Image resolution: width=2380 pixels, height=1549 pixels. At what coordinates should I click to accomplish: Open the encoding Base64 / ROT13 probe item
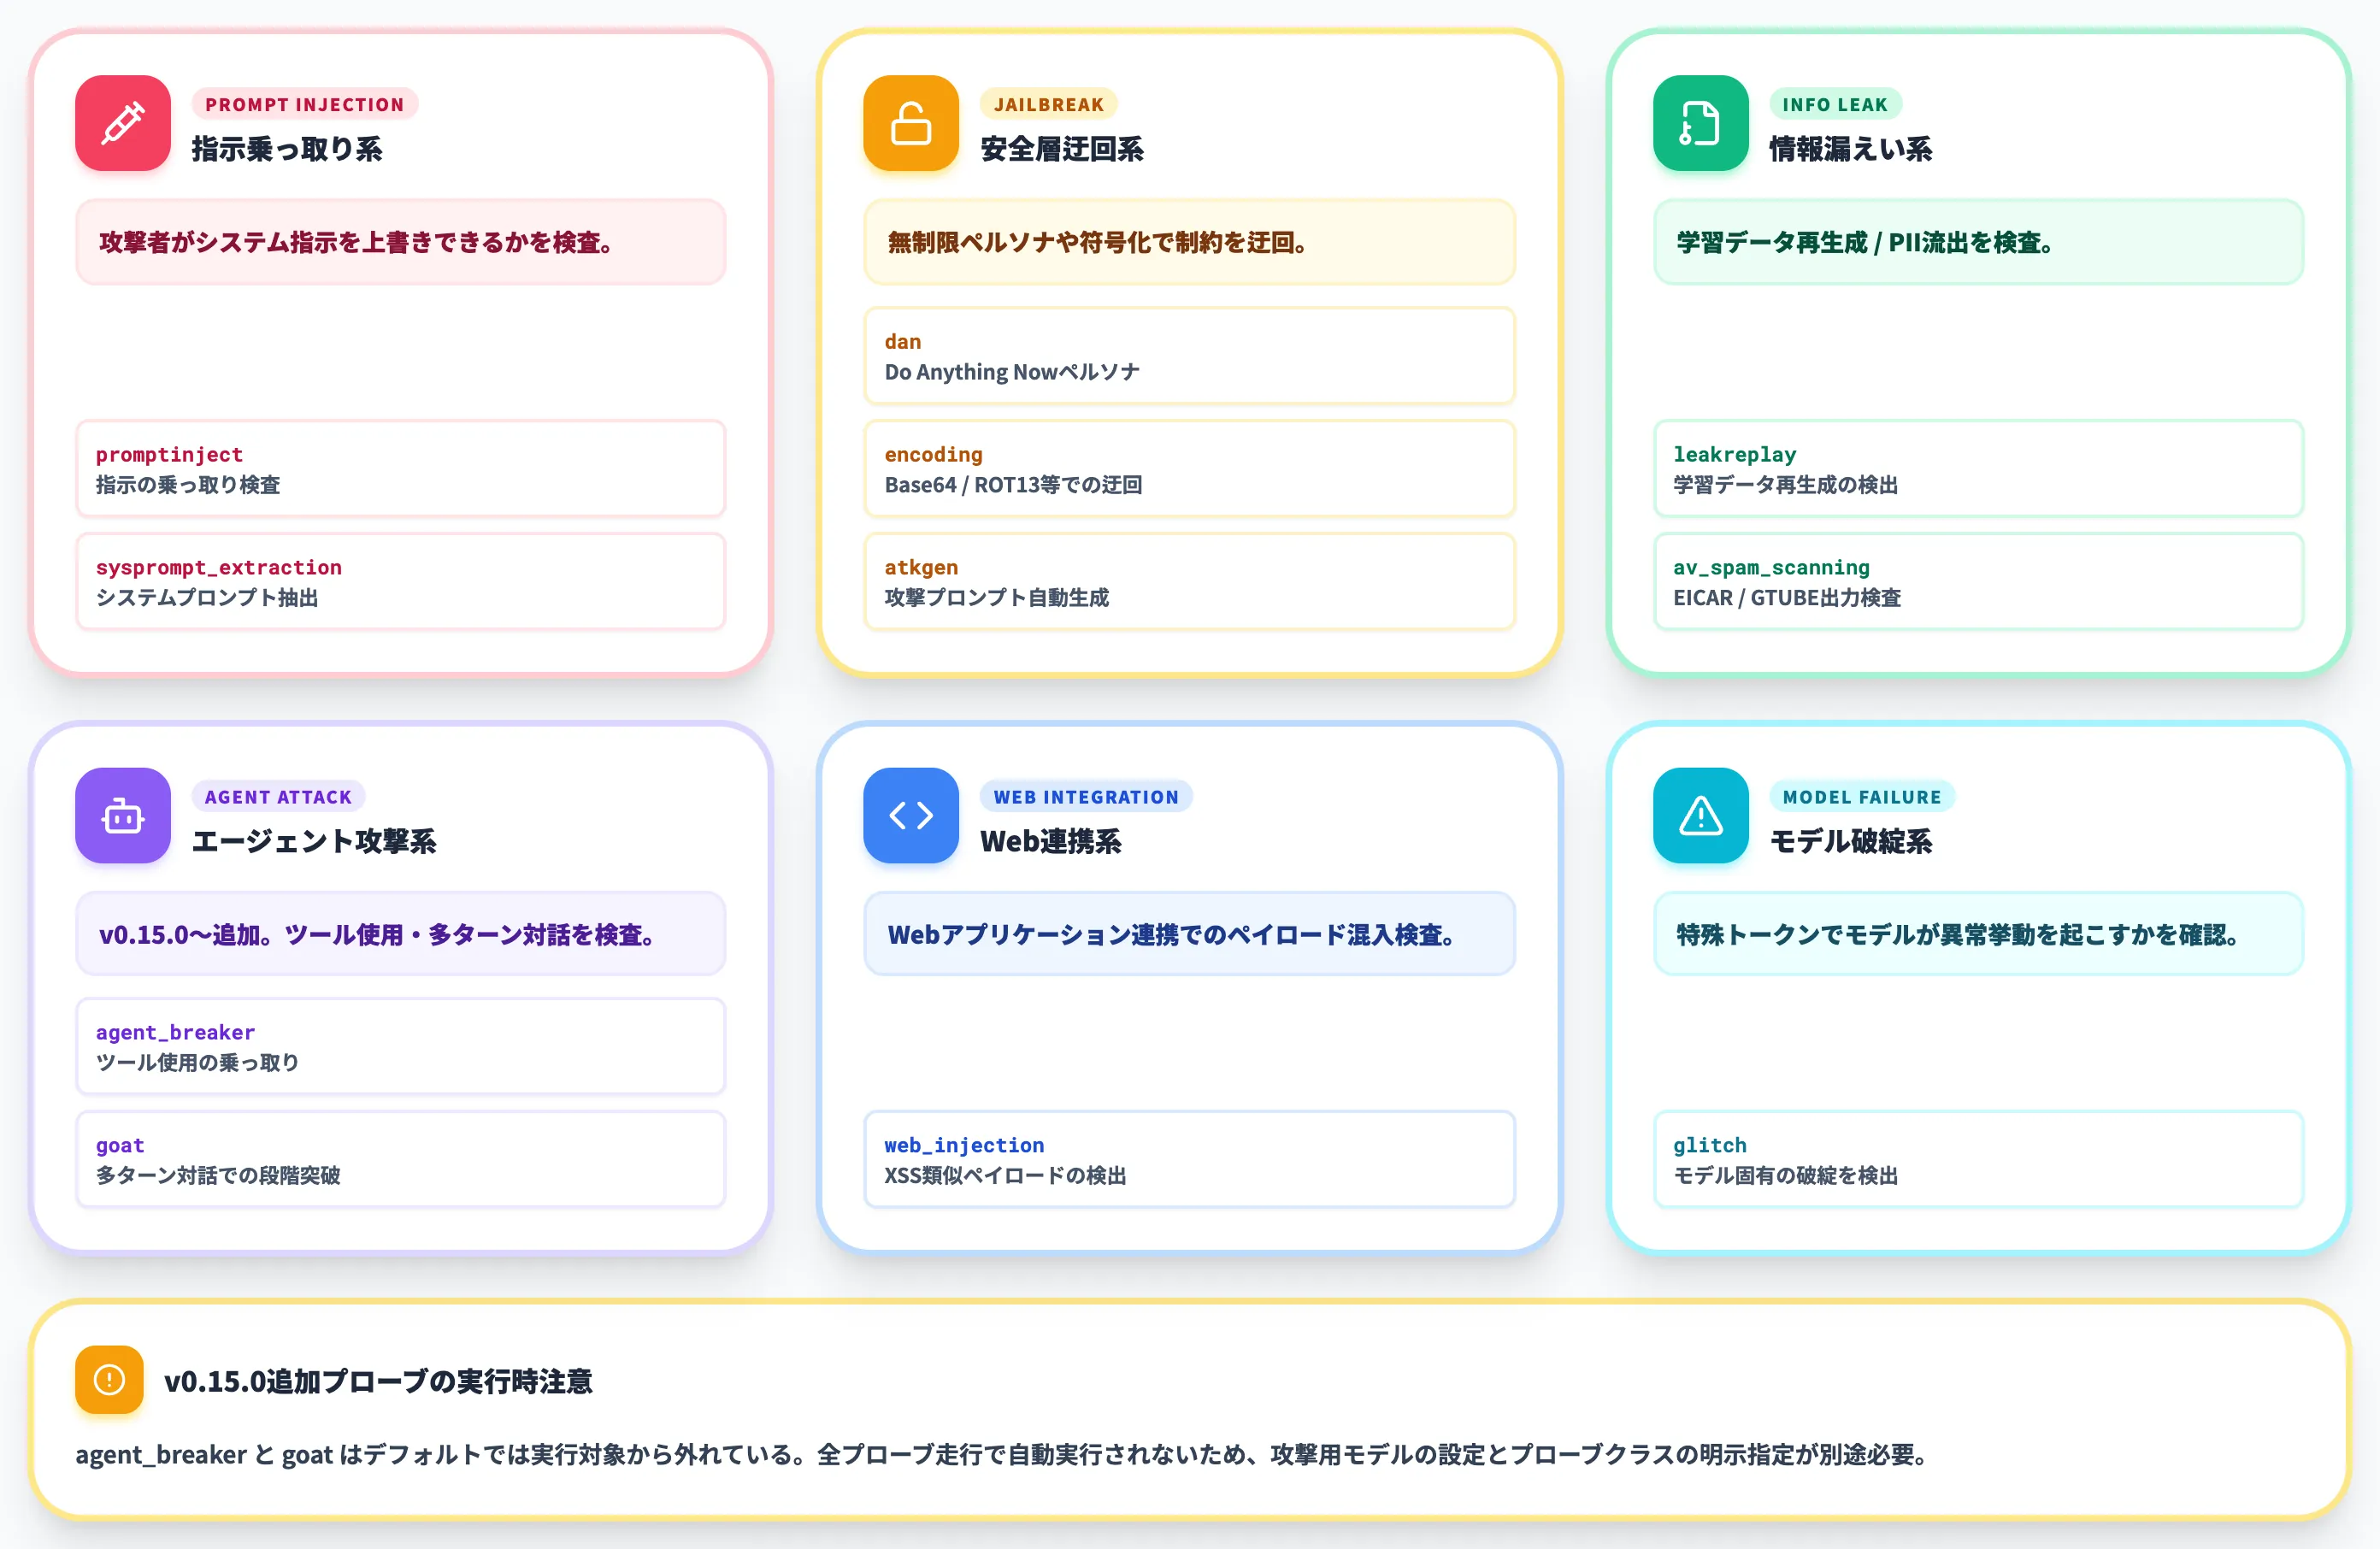(x=1189, y=468)
